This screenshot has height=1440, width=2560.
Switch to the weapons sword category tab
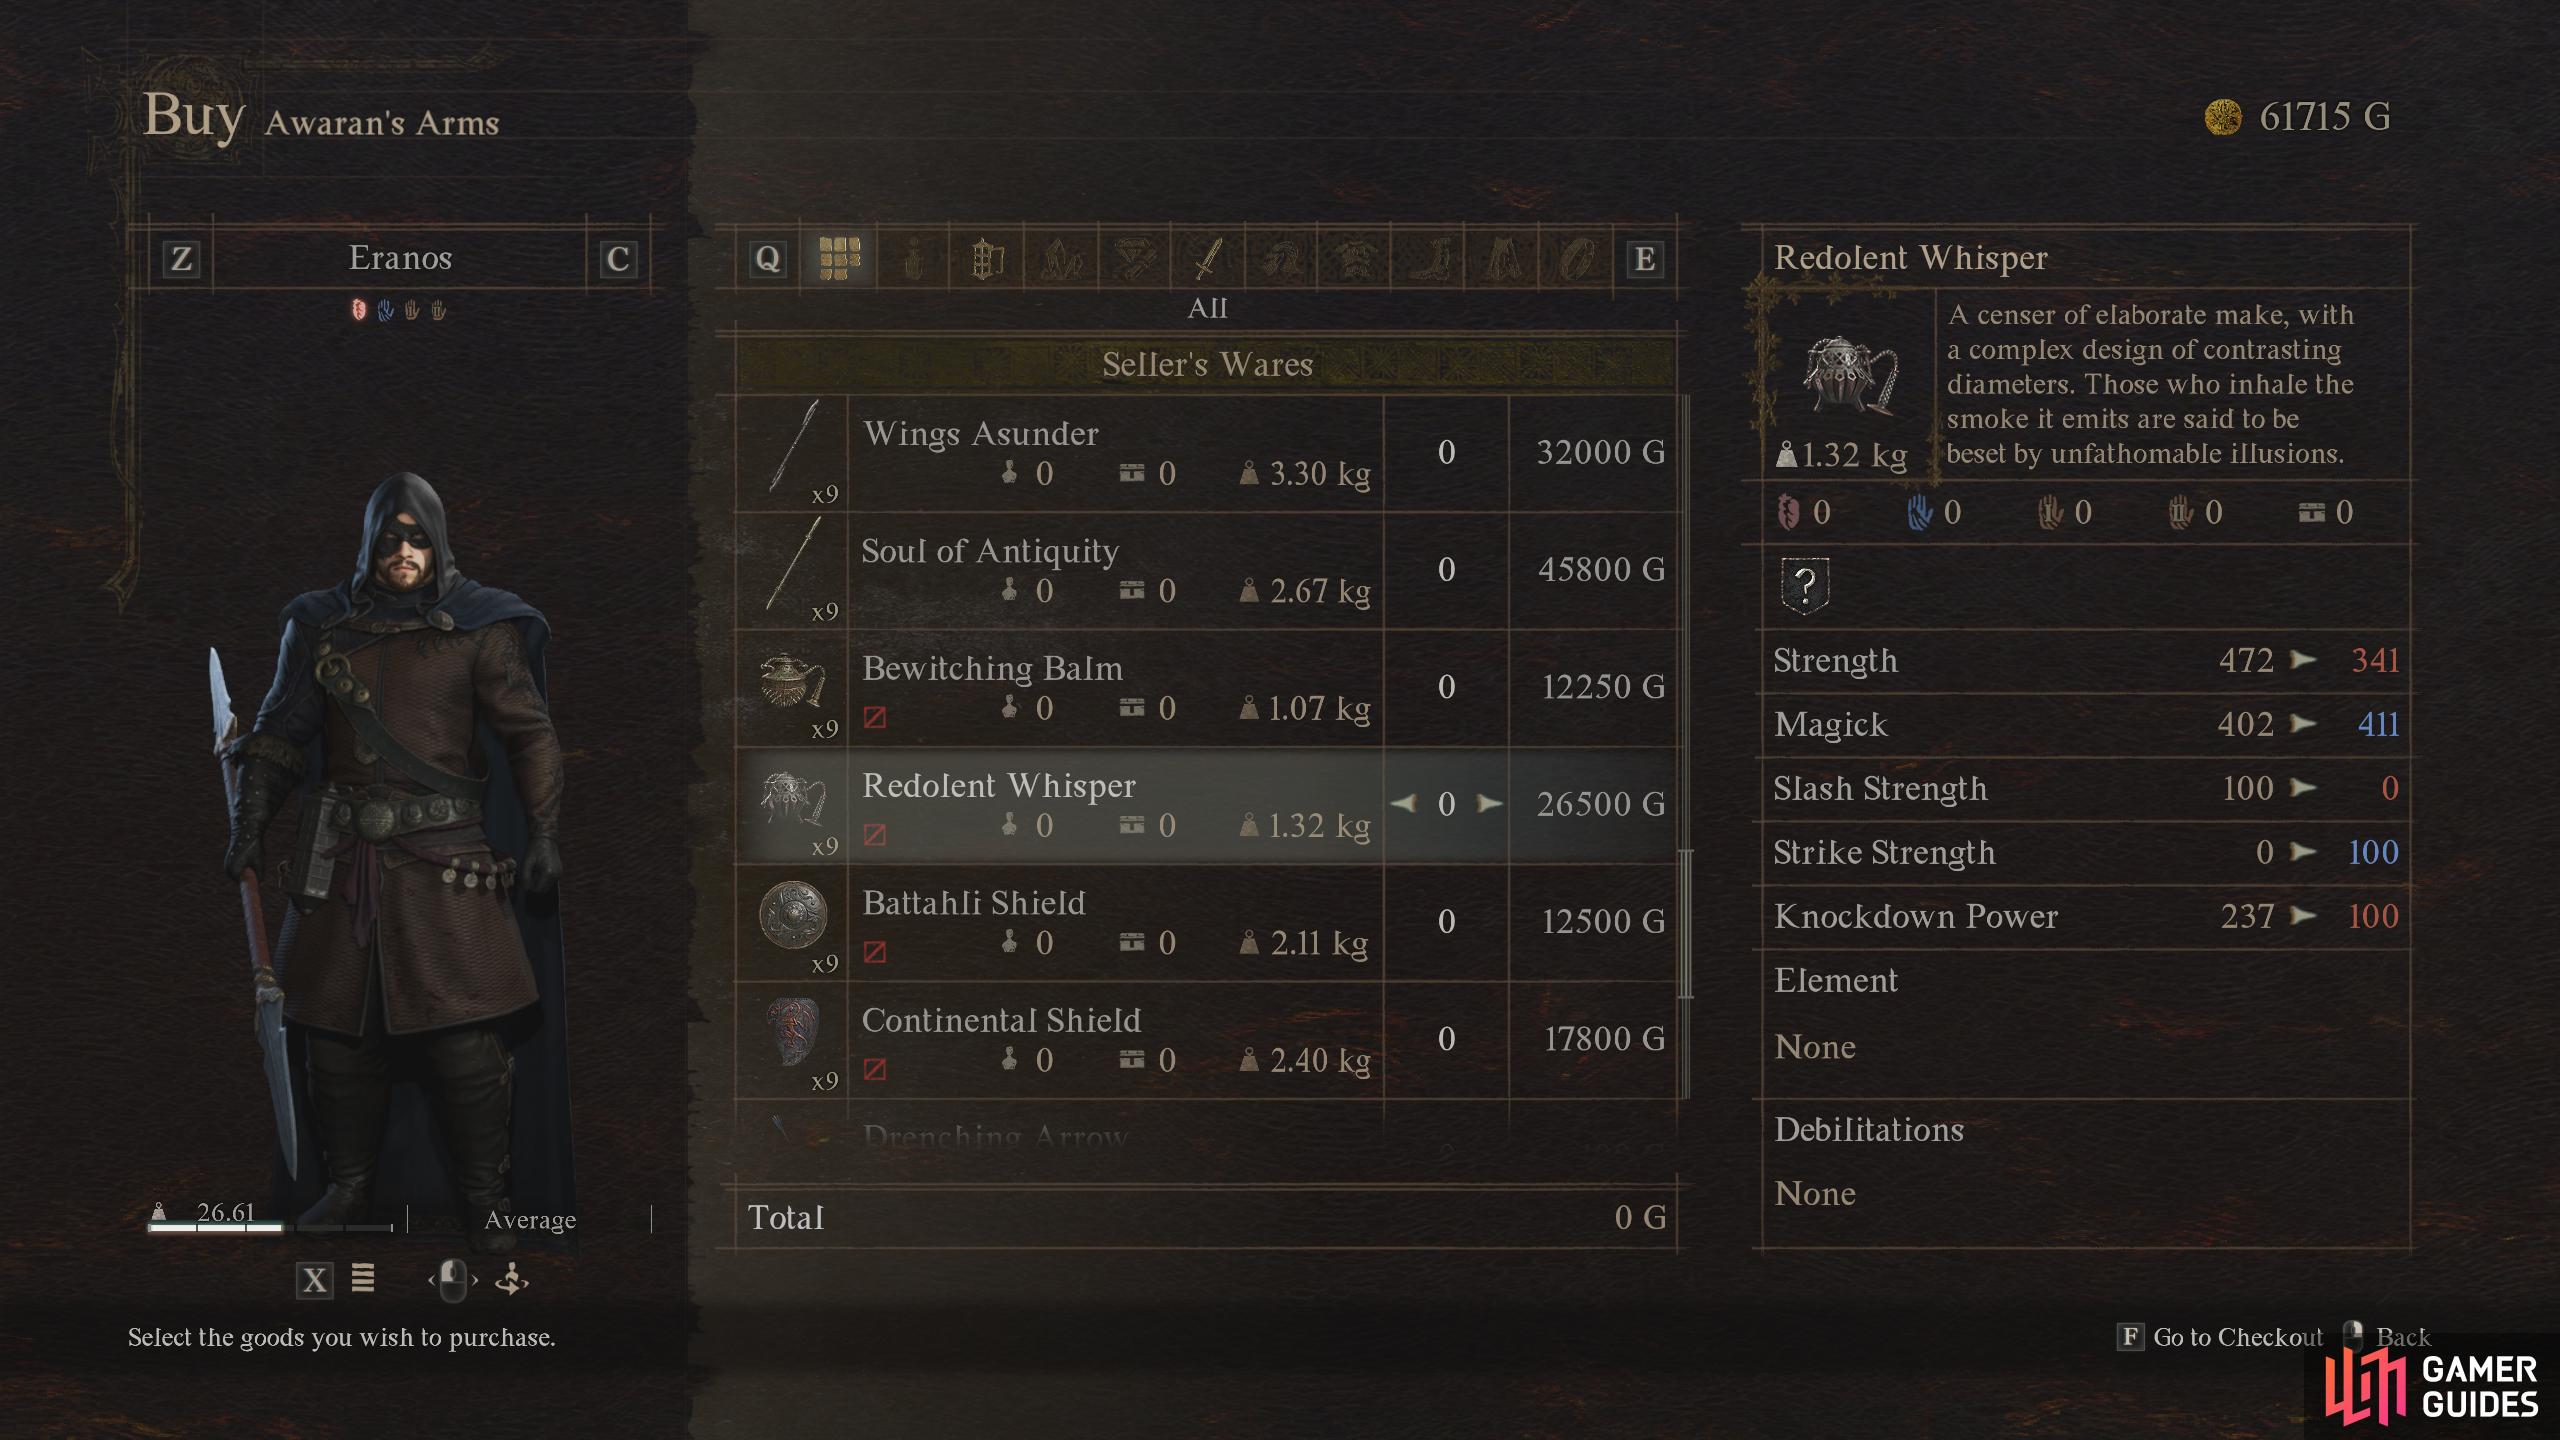[1208, 259]
